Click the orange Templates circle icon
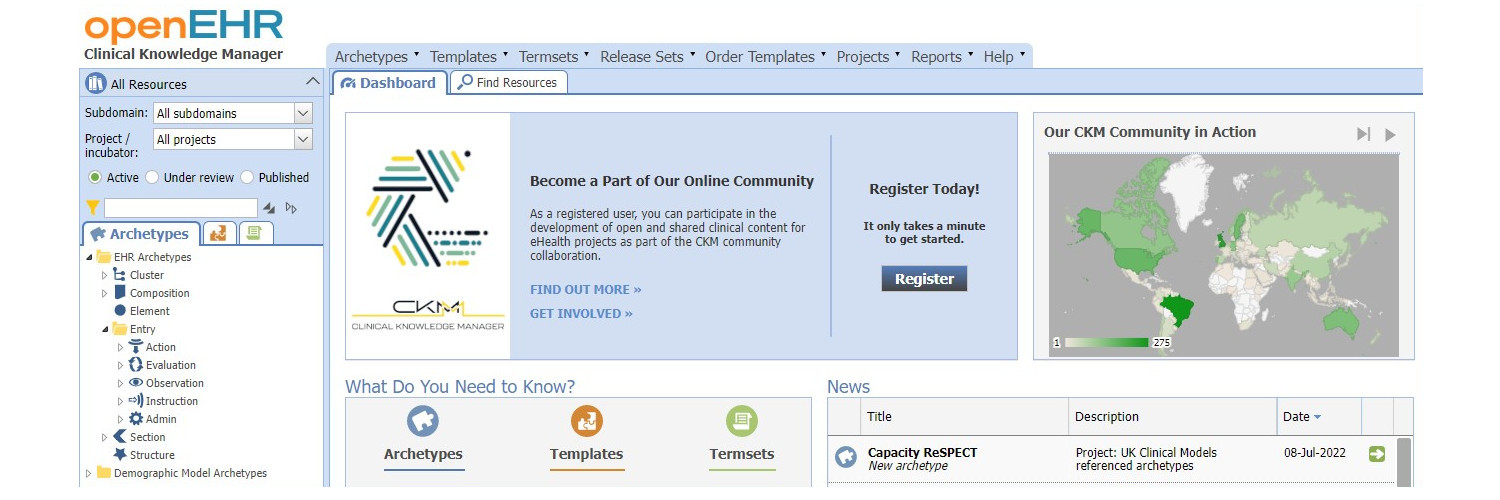Image resolution: width=1500 pixels, height=500 pixels. point(587,421)
